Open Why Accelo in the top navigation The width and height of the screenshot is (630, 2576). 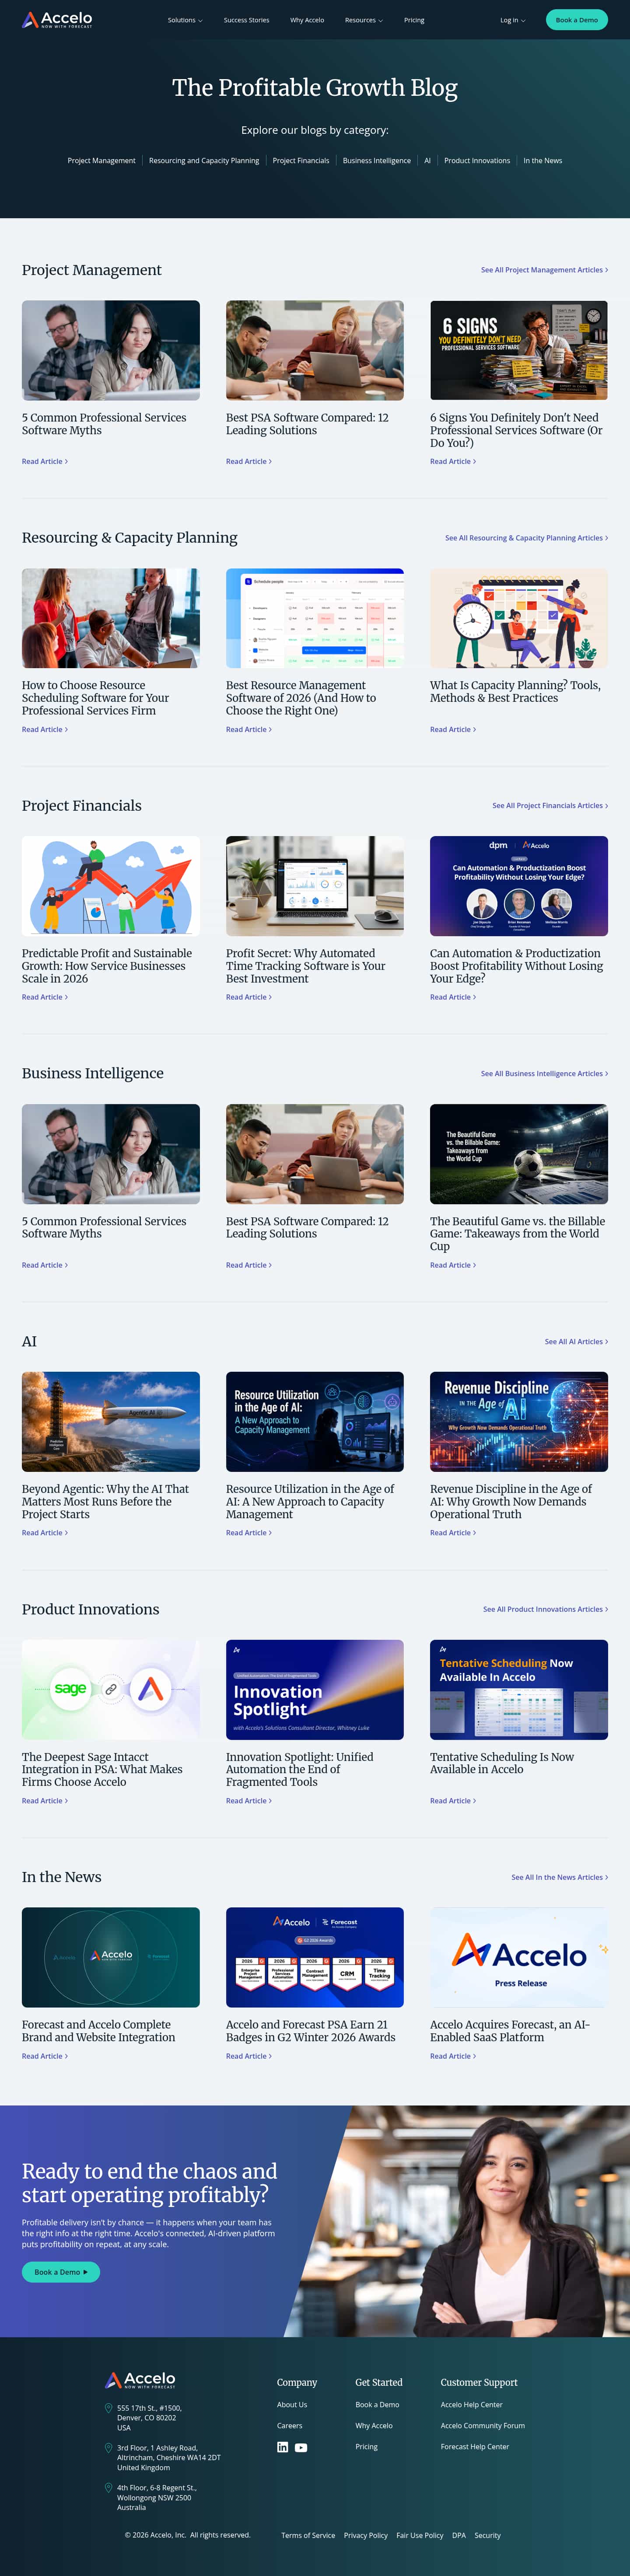tap(307, 20)
